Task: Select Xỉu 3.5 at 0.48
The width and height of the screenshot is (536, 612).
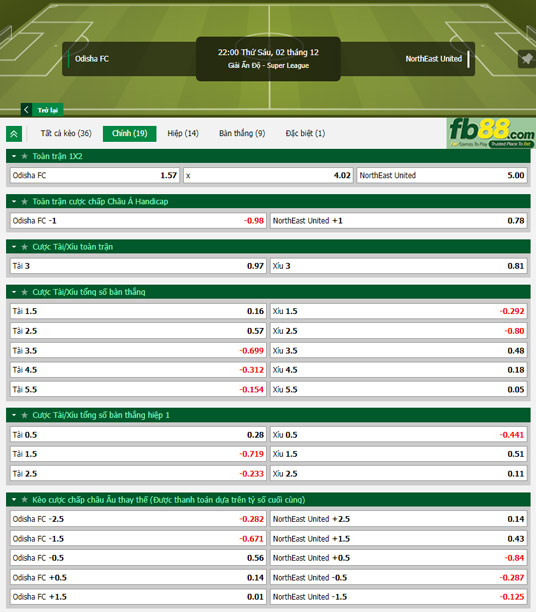Action: (399, 350)
